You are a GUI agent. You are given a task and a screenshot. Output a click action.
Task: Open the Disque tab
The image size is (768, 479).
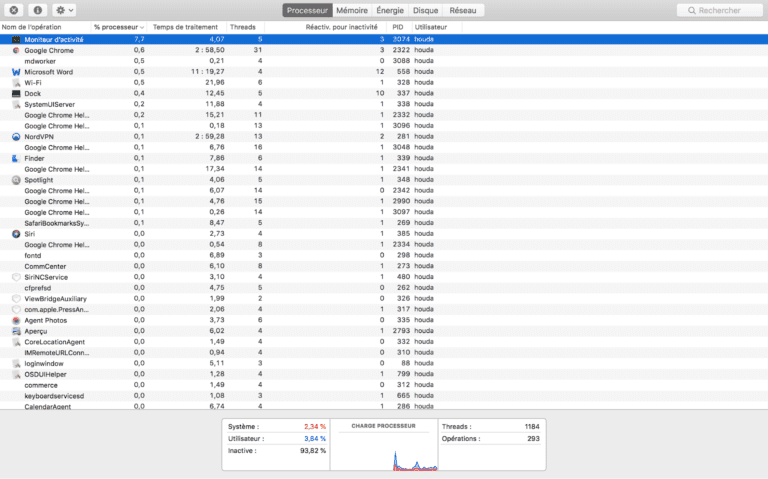(425, 10)
